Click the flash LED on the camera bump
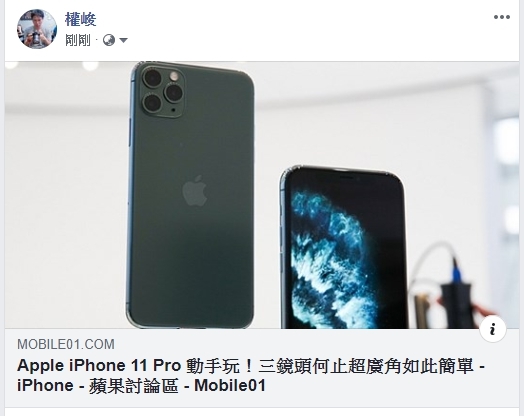Screen dimensions: 524x416 tap(174, 76)
